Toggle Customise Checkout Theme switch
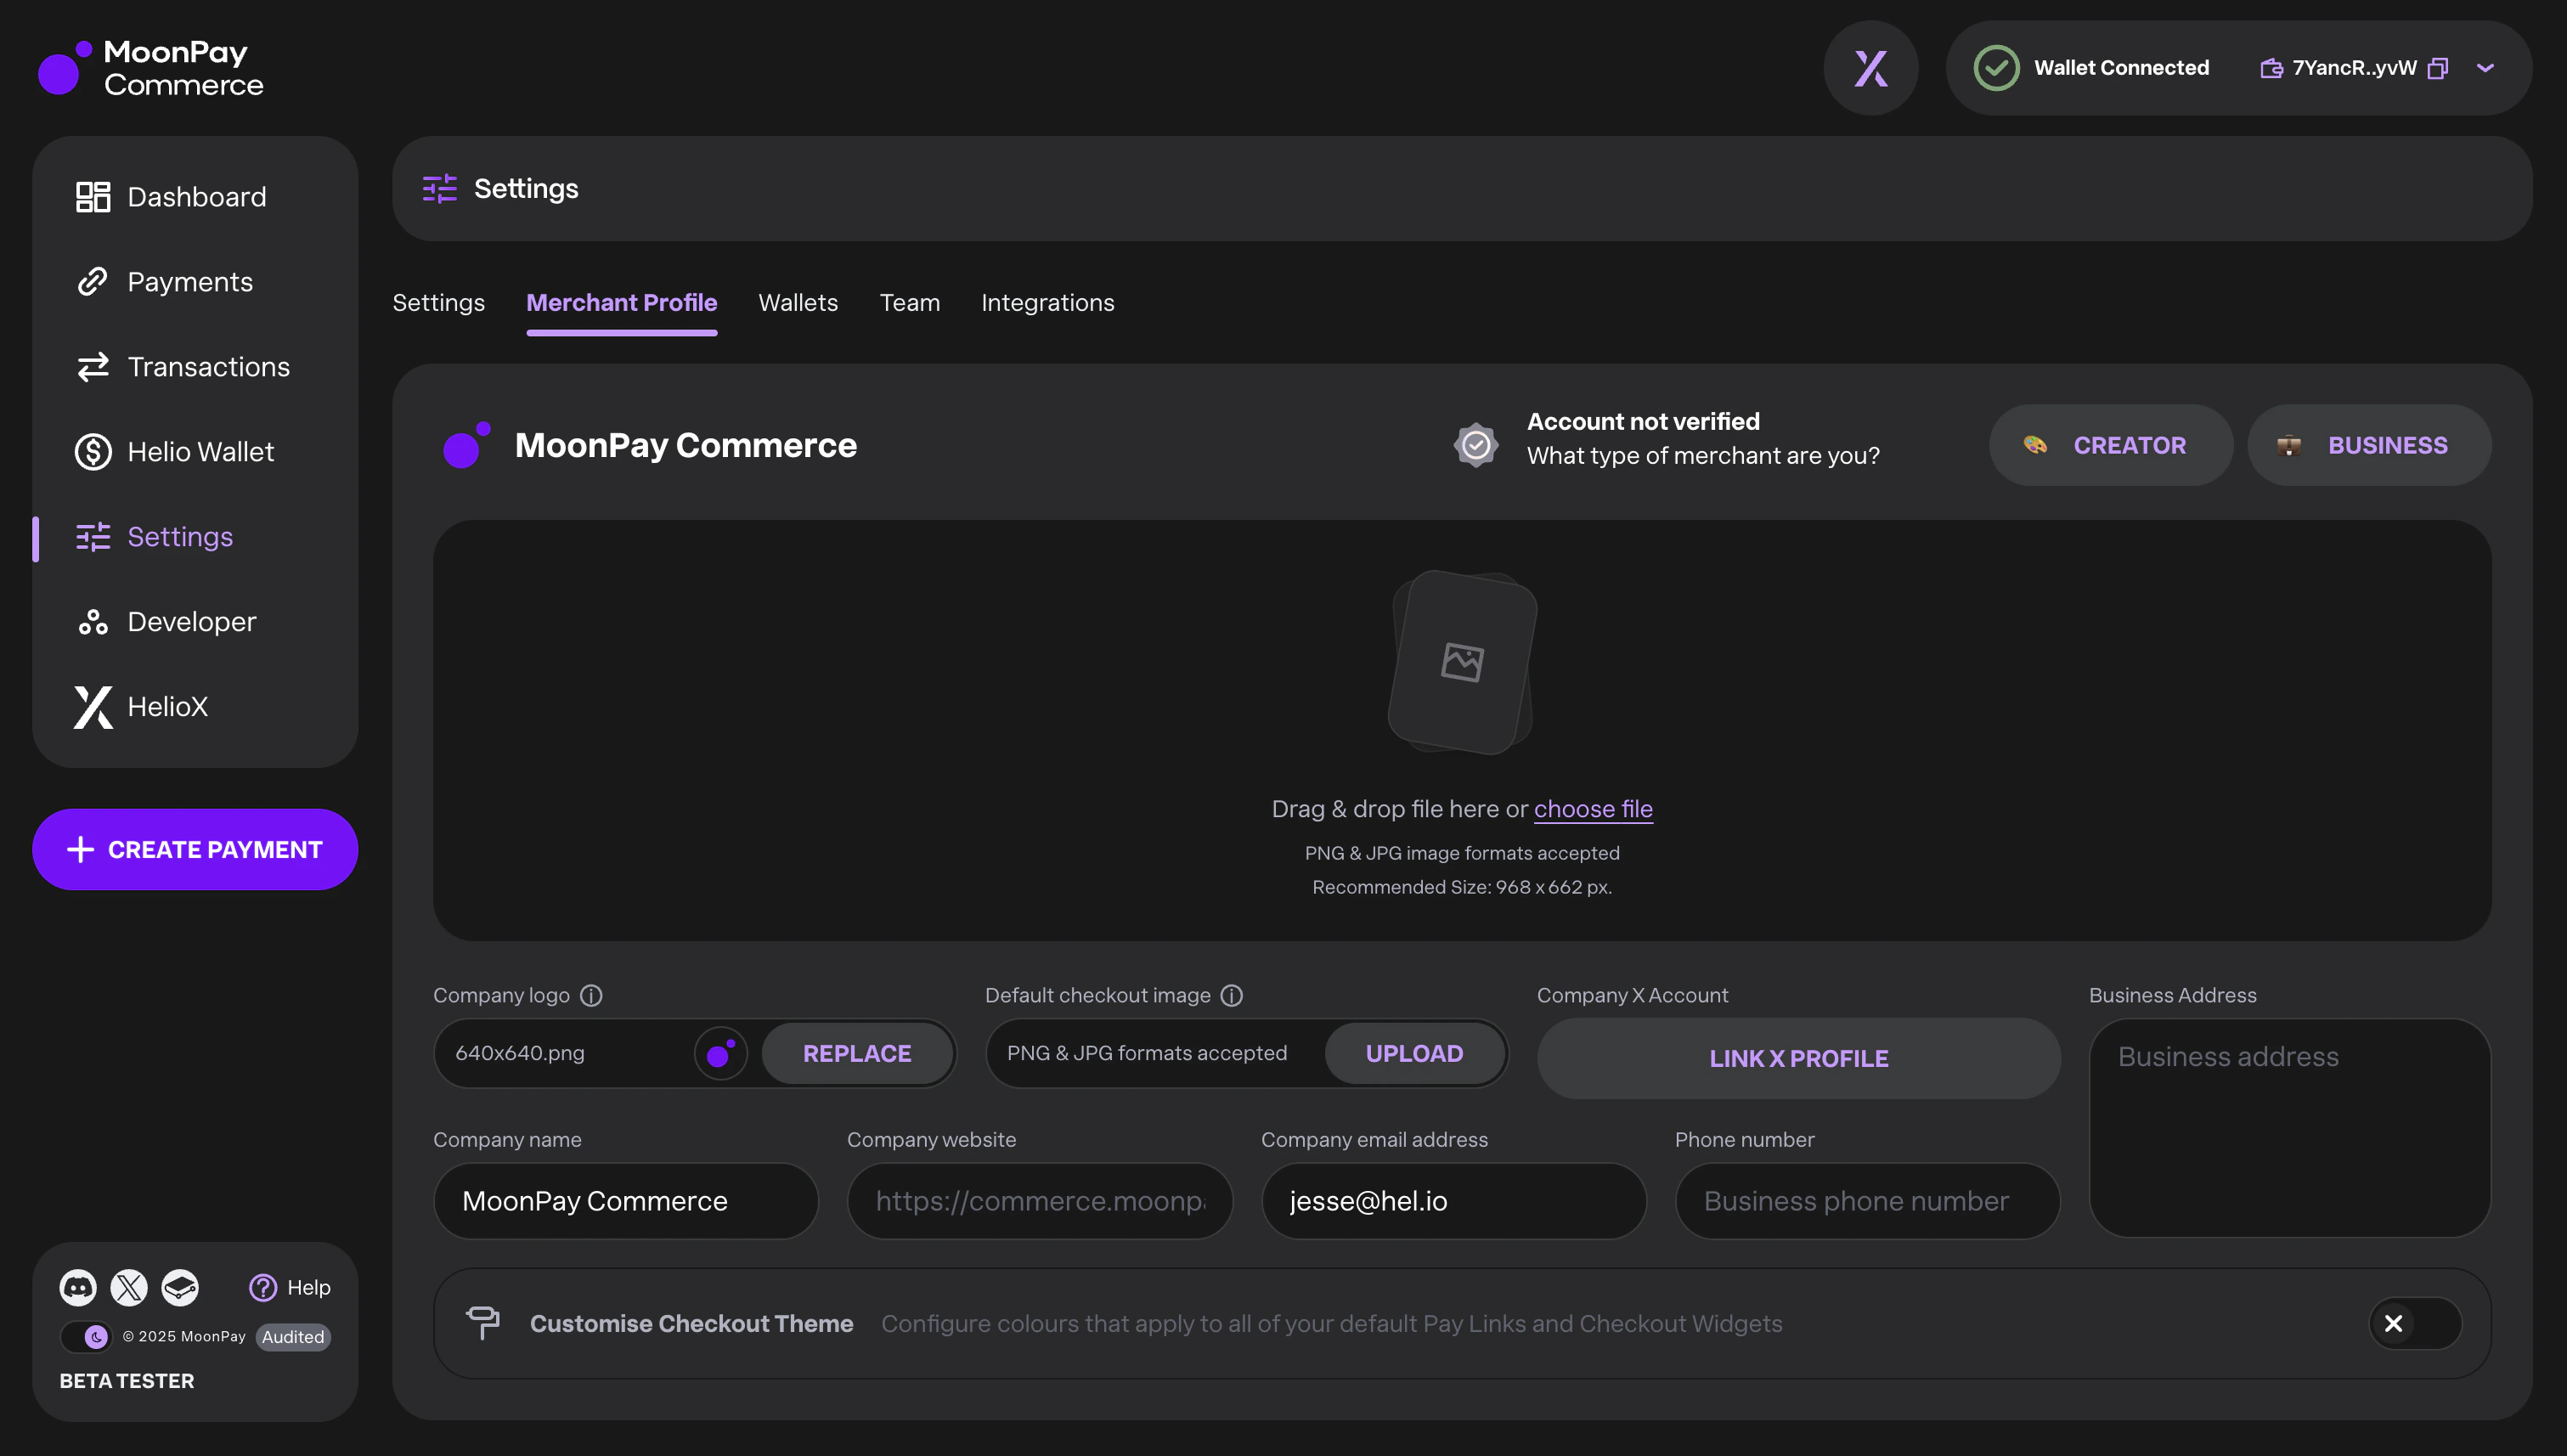Screen dimensions: 2567x1456 pos(2414,1323)
